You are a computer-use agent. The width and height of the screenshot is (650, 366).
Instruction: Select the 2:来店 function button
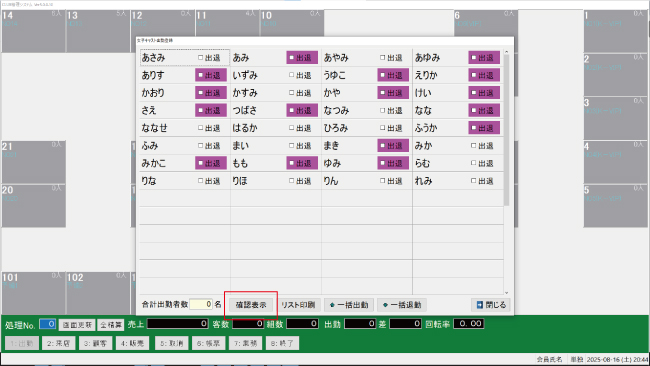(58, 343)
